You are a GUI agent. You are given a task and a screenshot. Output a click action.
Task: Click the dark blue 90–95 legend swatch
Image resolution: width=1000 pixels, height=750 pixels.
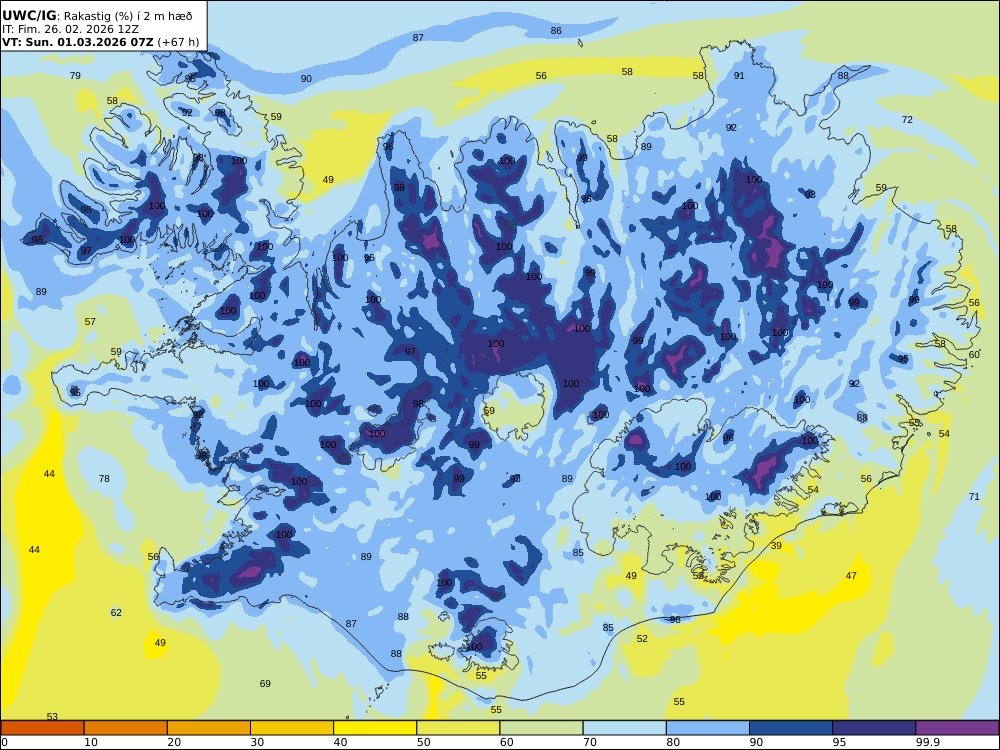pyautogui.click(x=791, y=728)
